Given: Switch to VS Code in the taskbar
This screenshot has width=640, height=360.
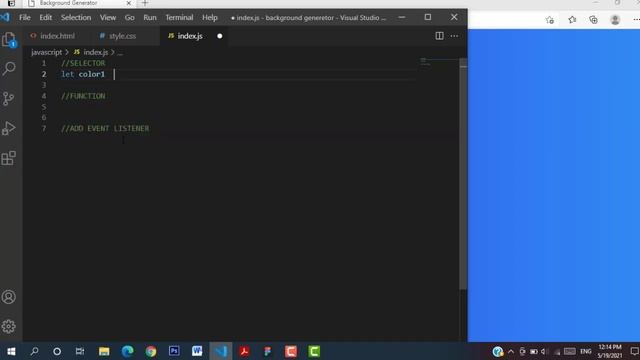Looking at the screenshot, I should 221,351.
